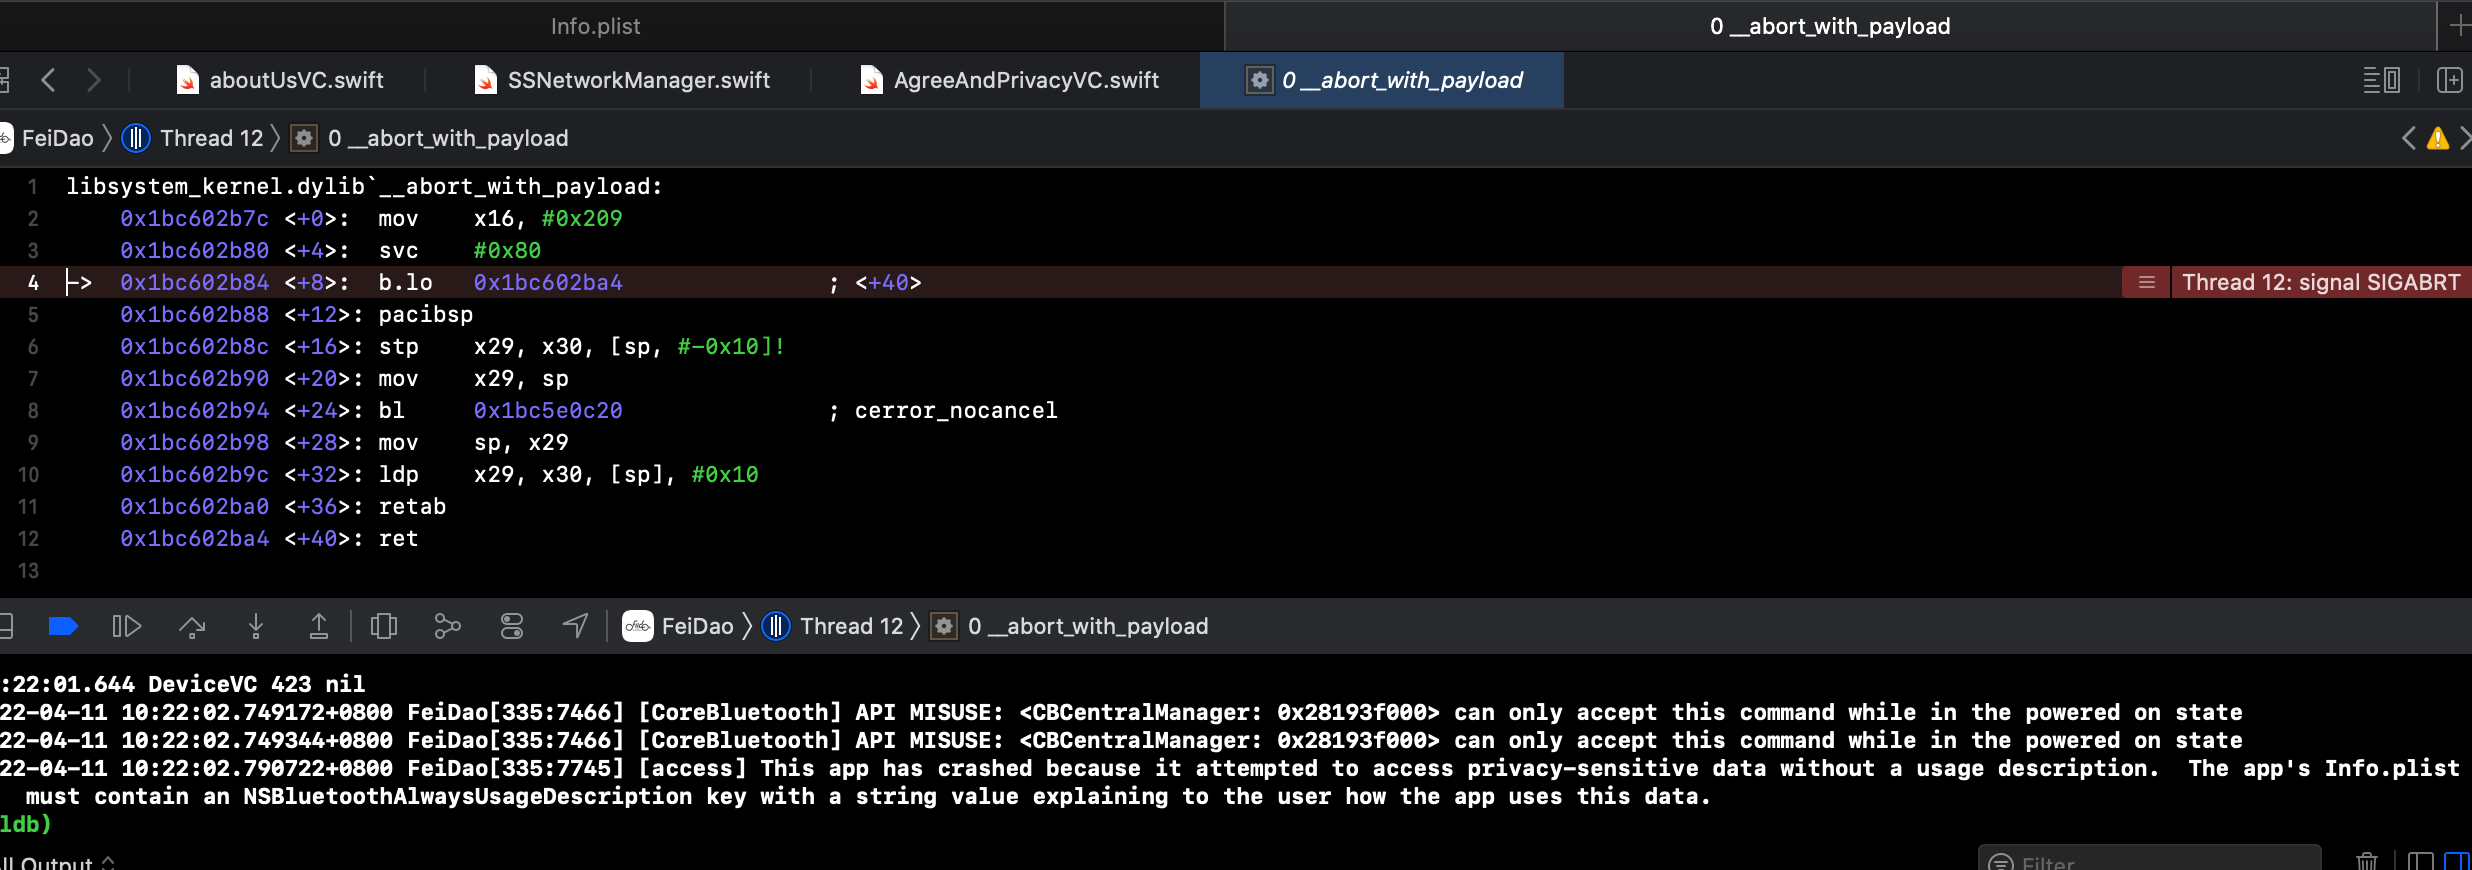Open Debug Memory Graph icon

(447, 626)
